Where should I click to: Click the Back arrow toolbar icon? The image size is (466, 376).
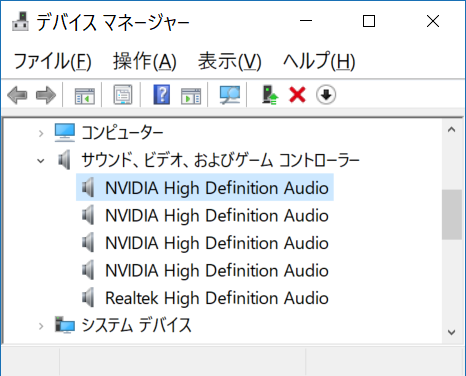click(x=17, y=95)
